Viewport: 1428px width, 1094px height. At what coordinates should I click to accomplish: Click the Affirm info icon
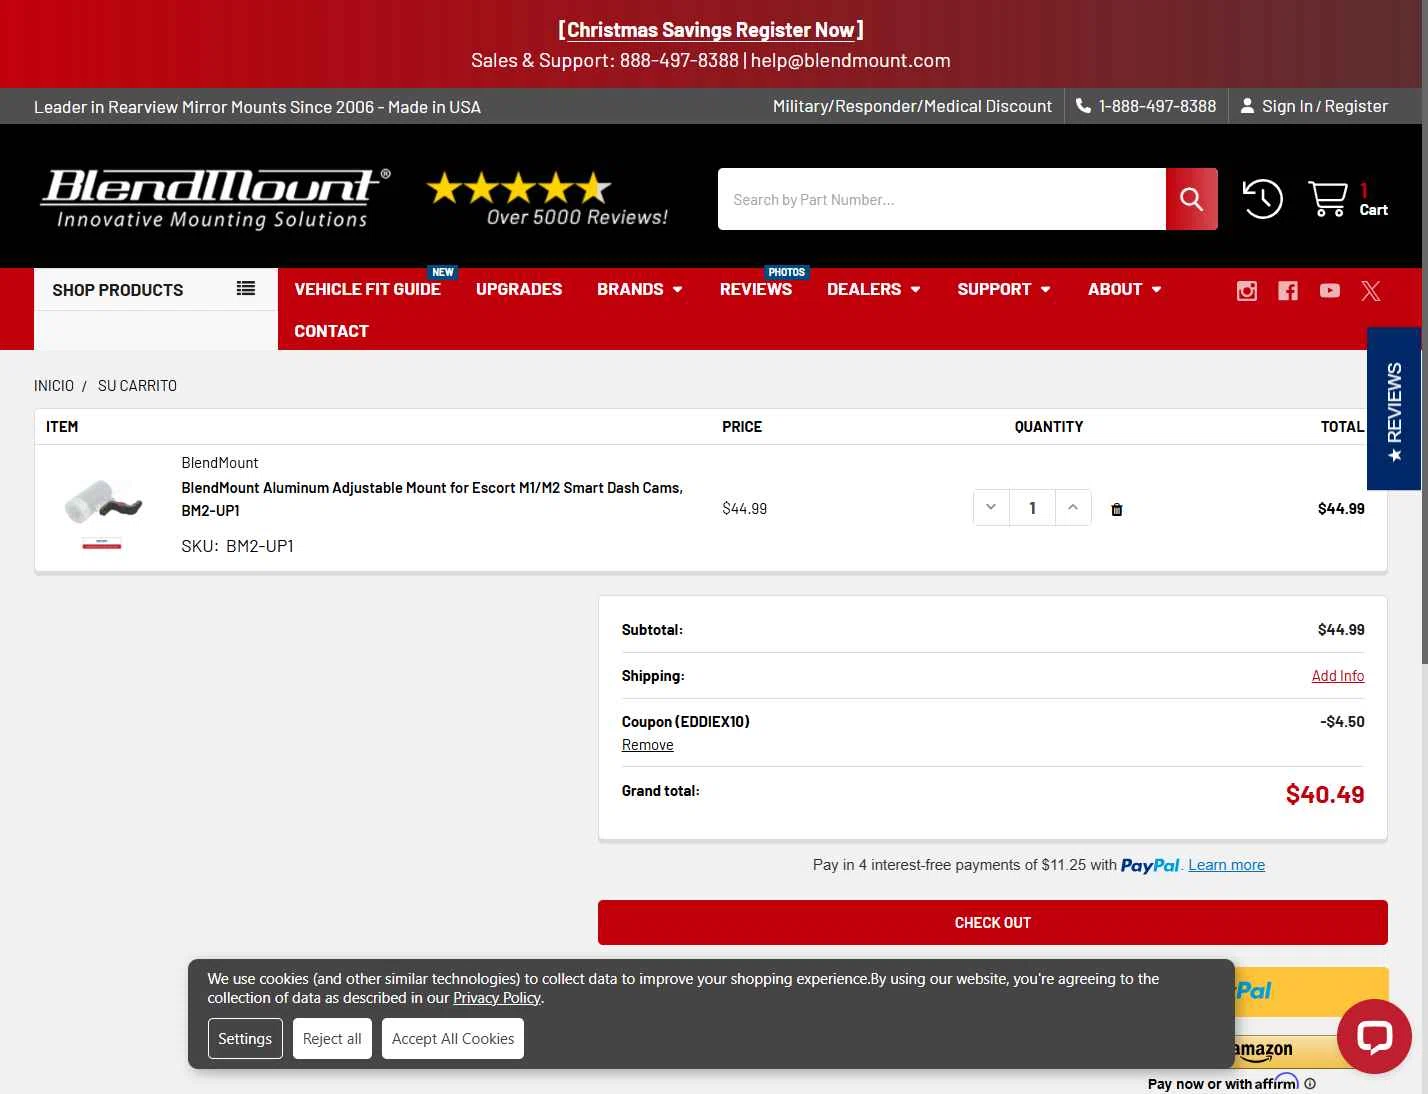(1310, 1084)
